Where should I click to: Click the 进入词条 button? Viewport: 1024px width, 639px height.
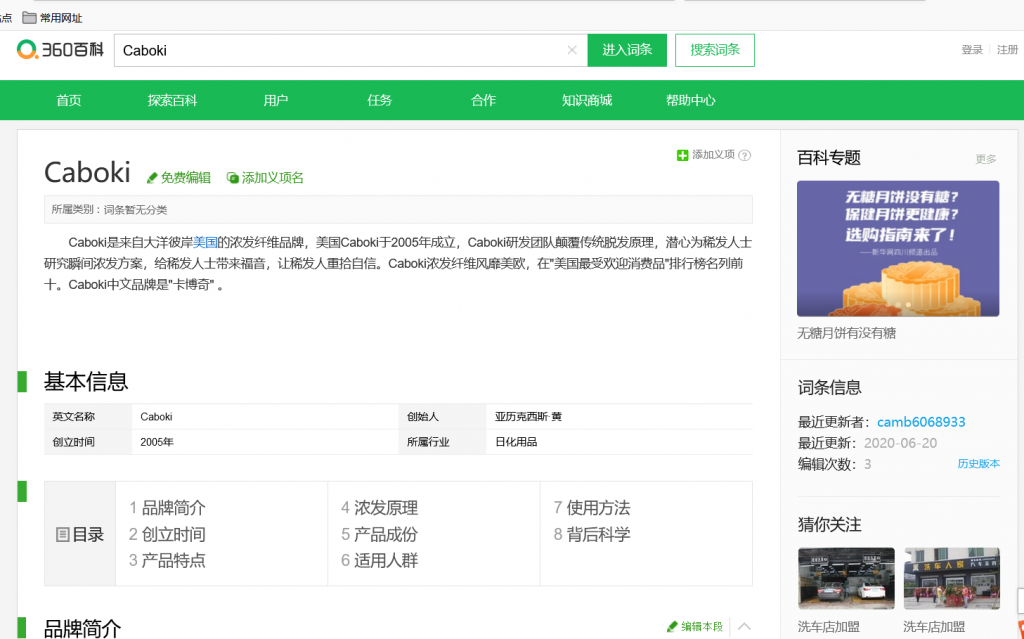pyautogui.click(x=627, y=50)
